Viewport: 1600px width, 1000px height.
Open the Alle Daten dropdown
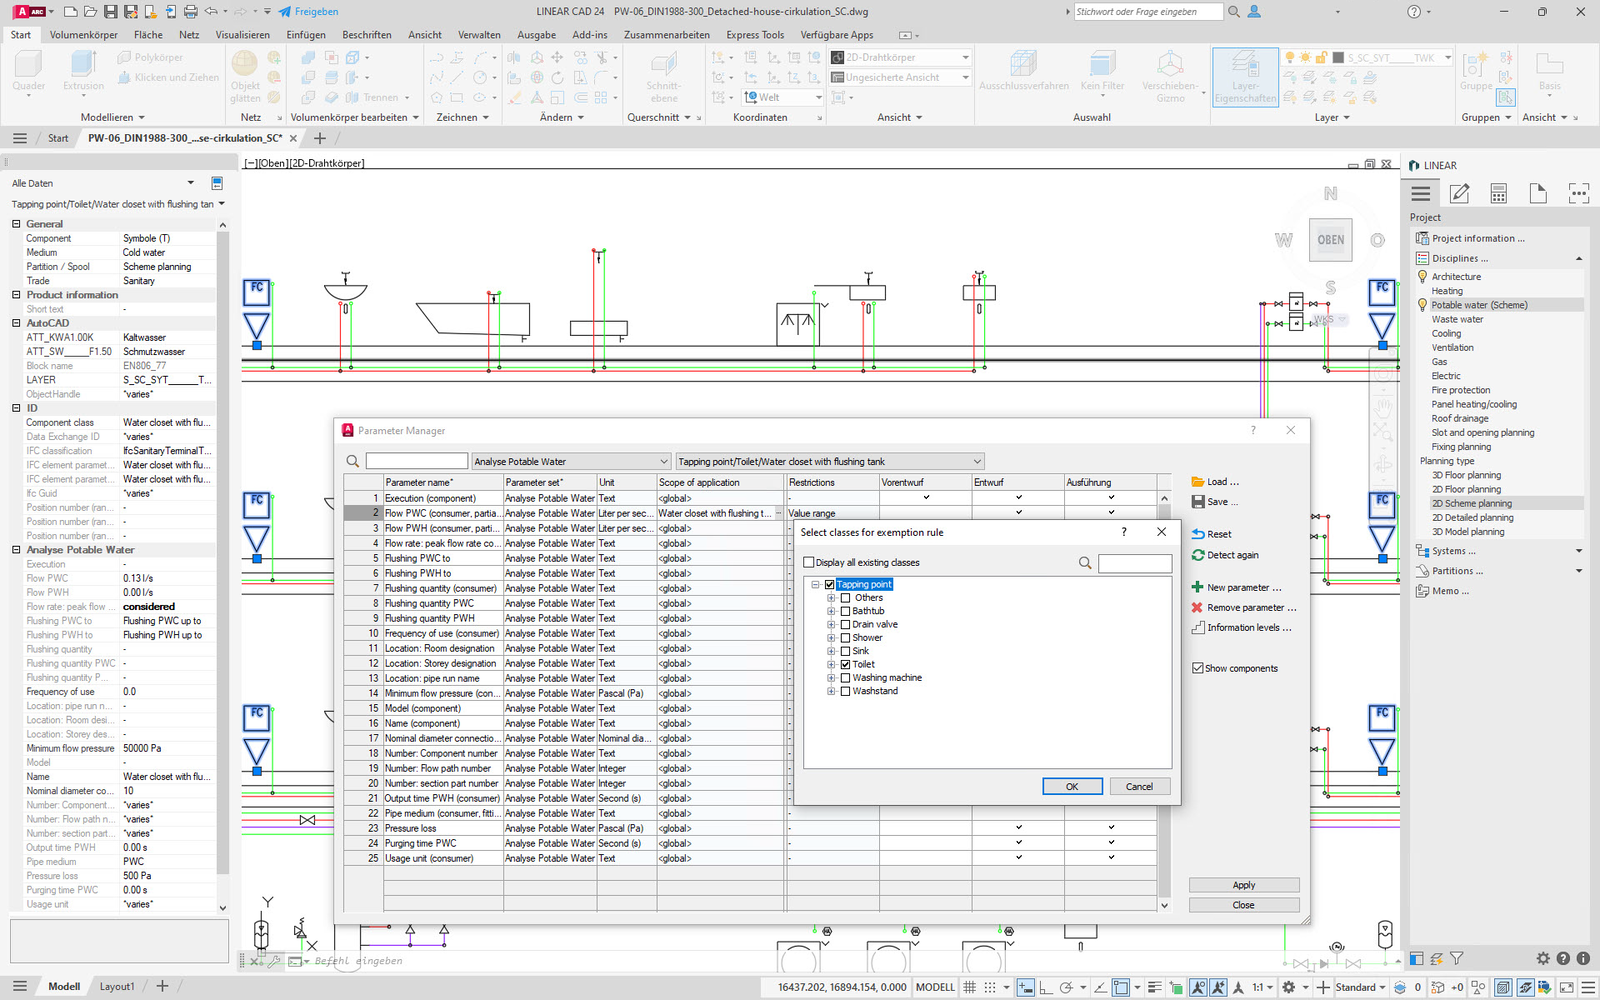point(190,183)
